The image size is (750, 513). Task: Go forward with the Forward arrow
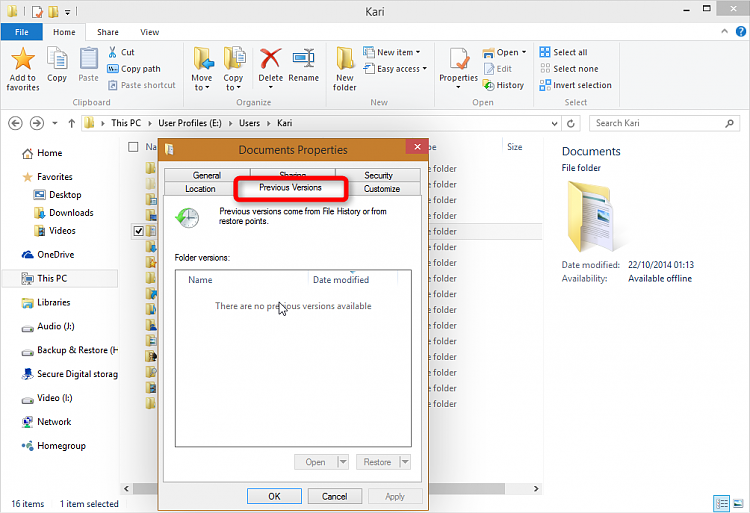coord(37,123)
